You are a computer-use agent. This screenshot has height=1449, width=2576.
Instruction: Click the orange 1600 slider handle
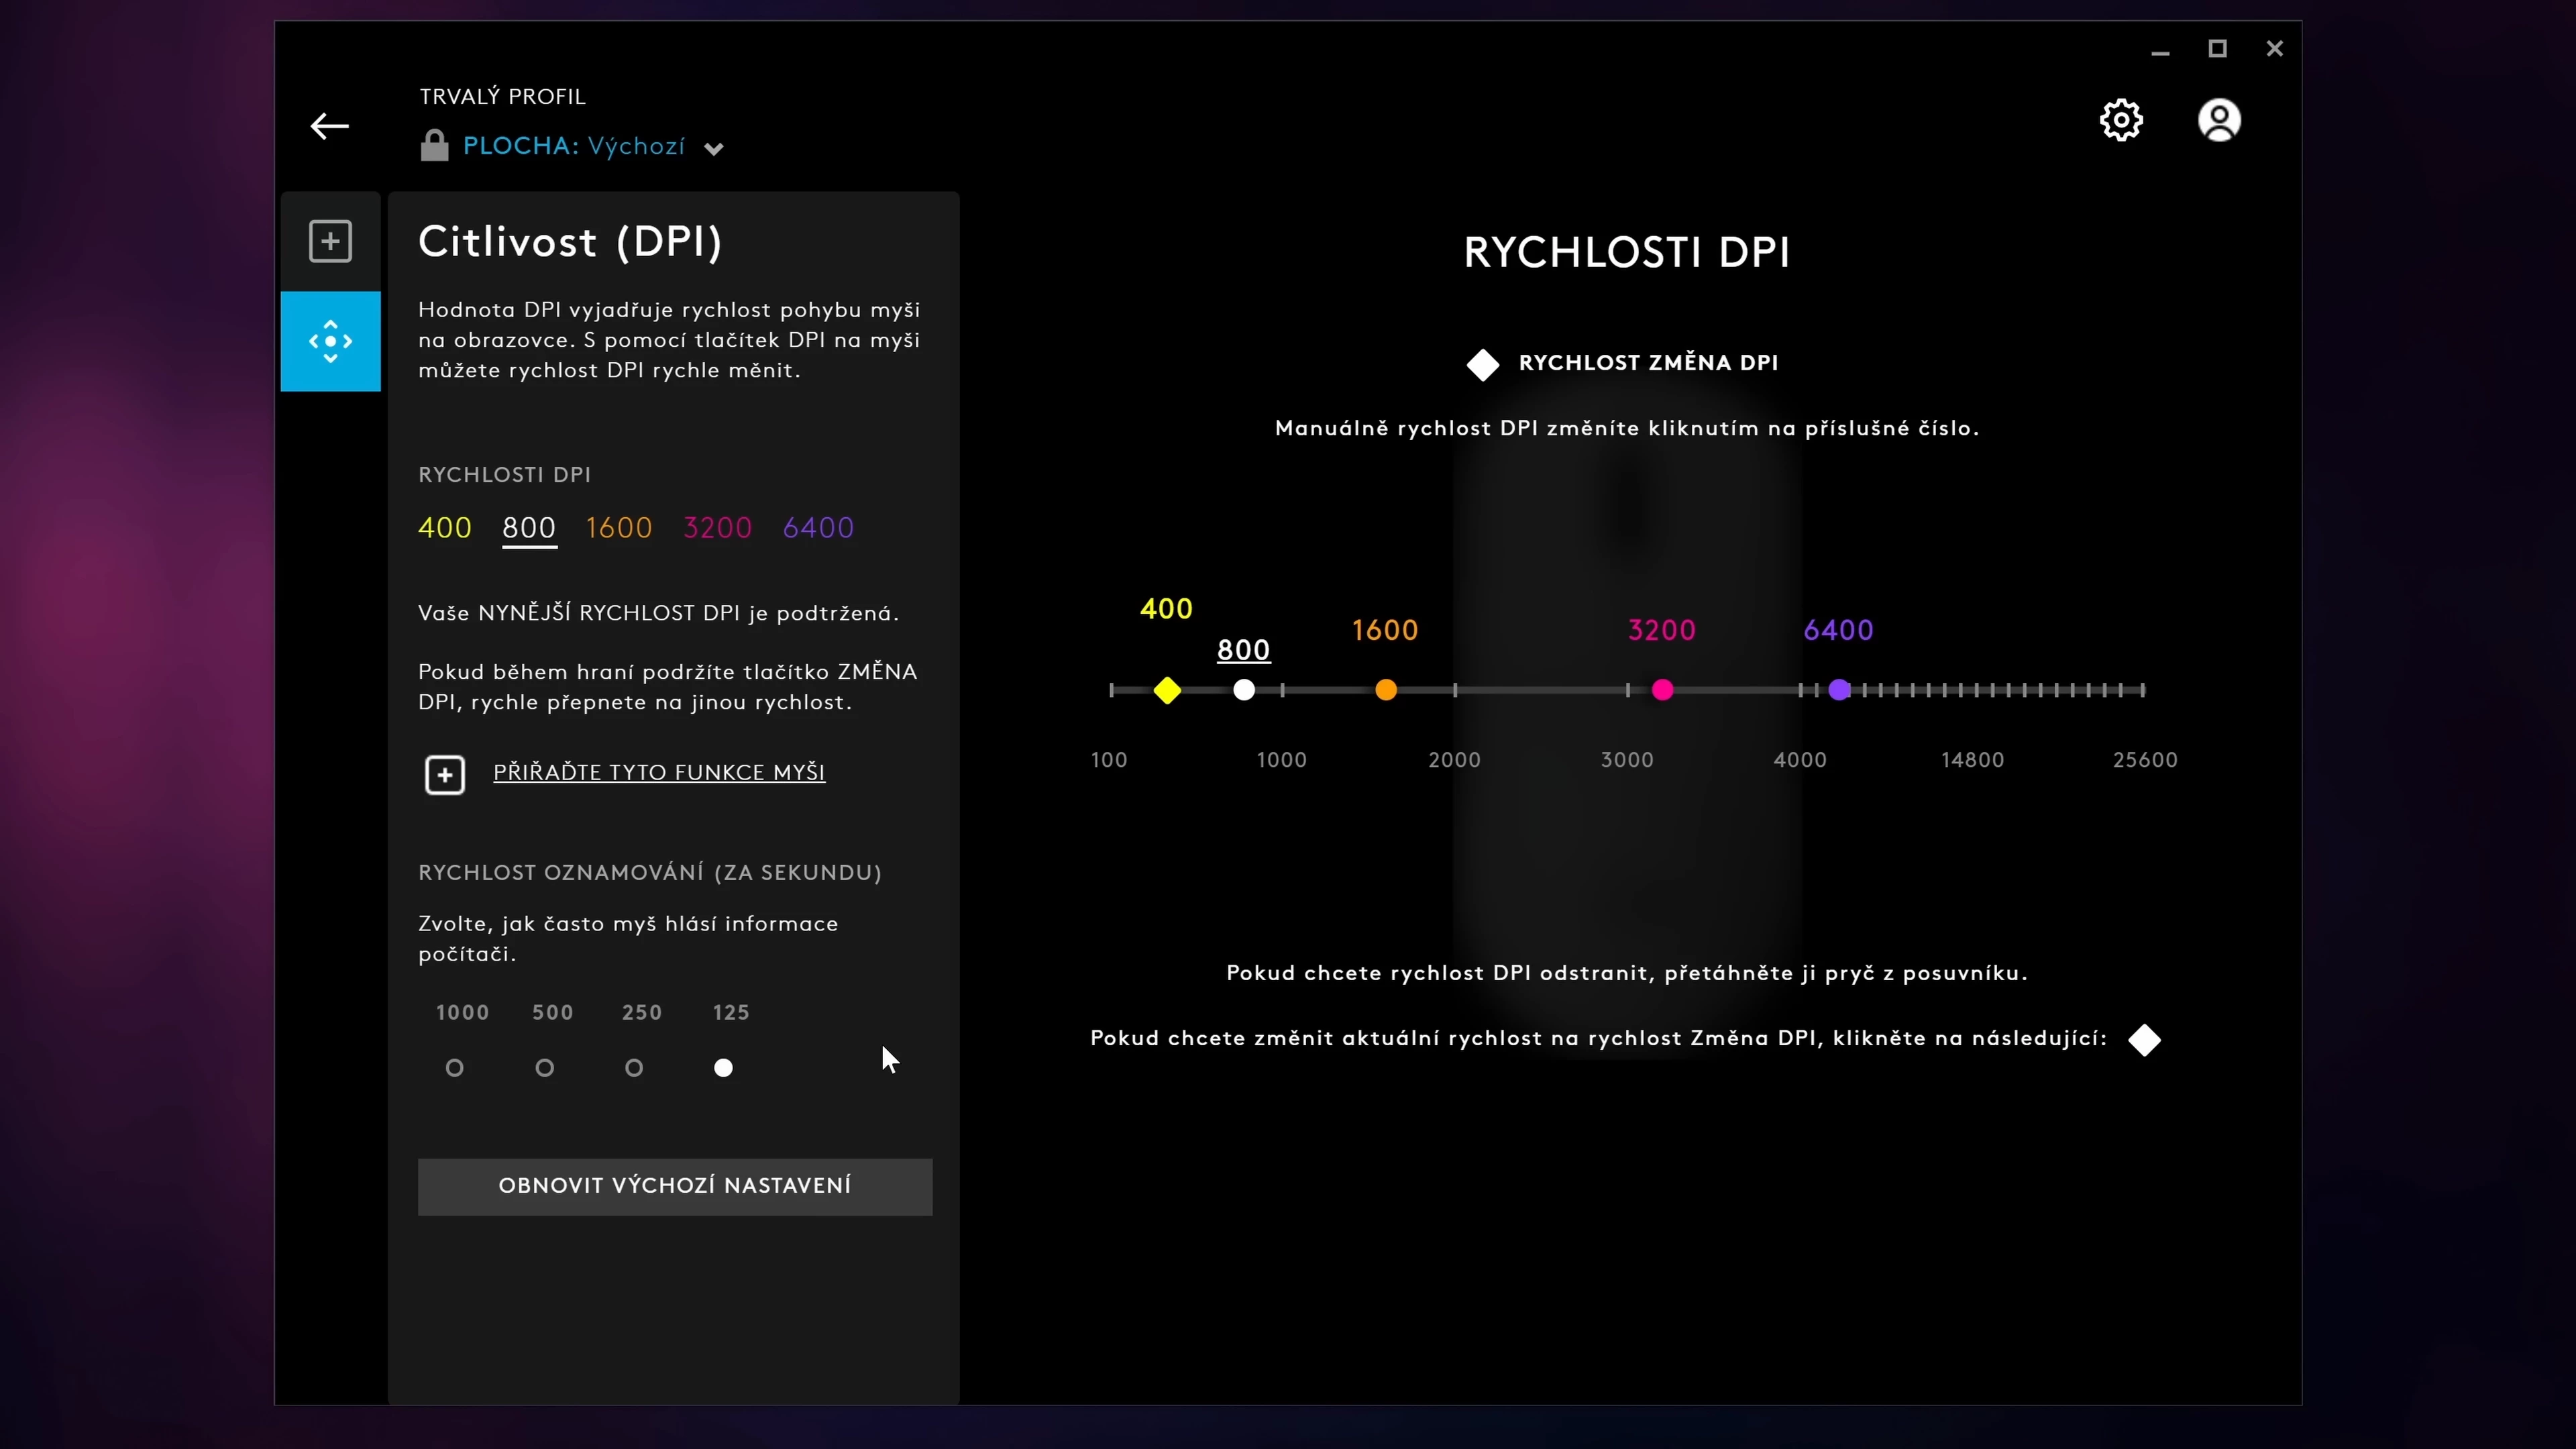(x=1386, y=690)
